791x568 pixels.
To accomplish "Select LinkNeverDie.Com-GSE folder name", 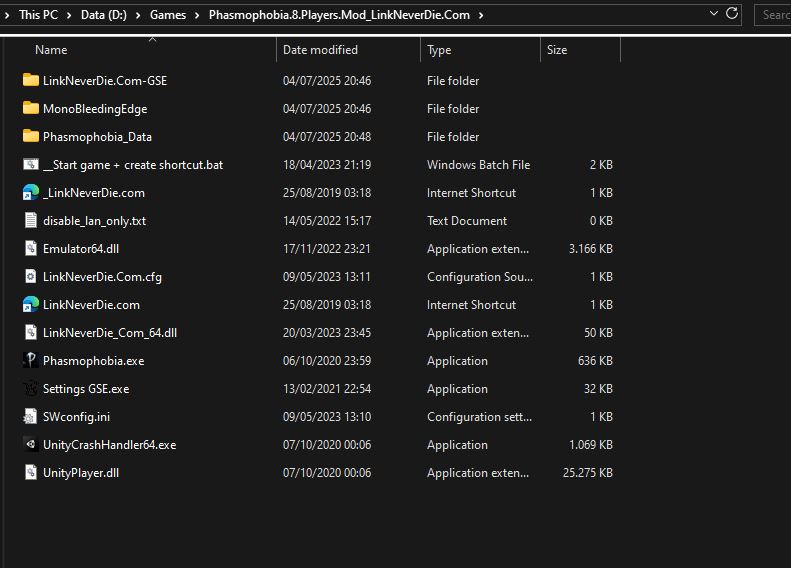I will click(105, 81).
